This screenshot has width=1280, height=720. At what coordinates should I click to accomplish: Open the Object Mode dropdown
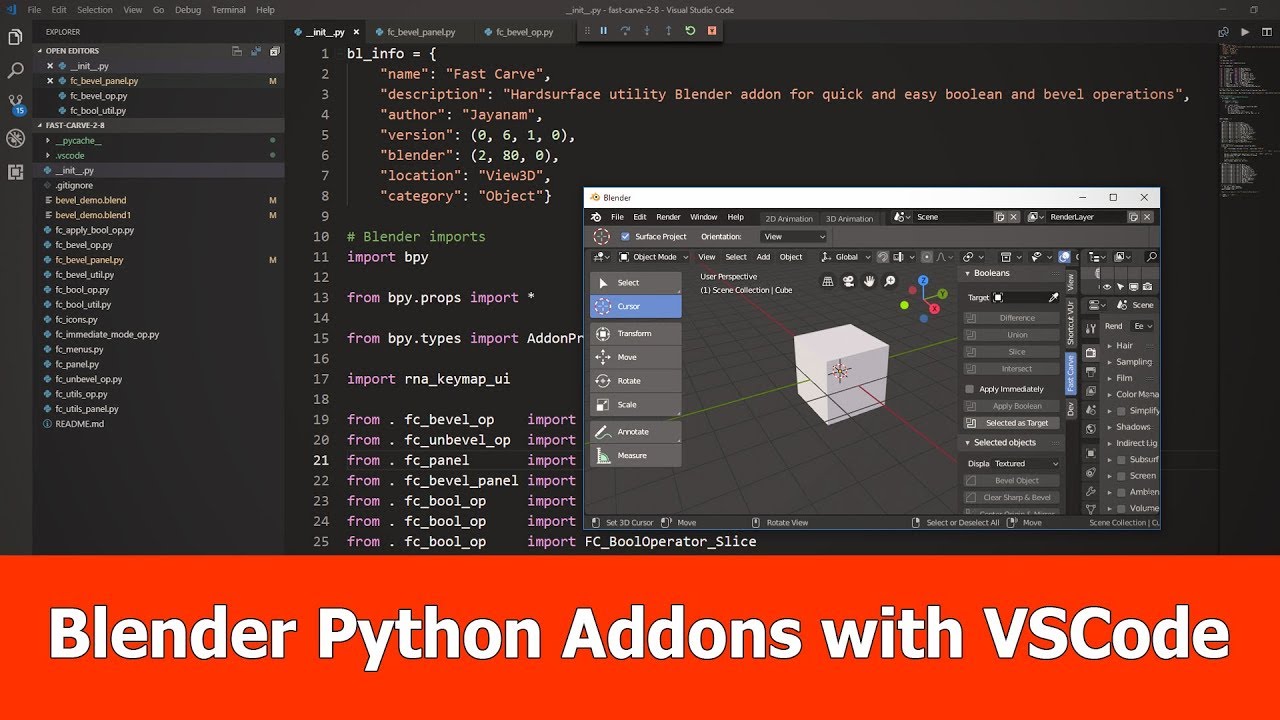point(655,257)
